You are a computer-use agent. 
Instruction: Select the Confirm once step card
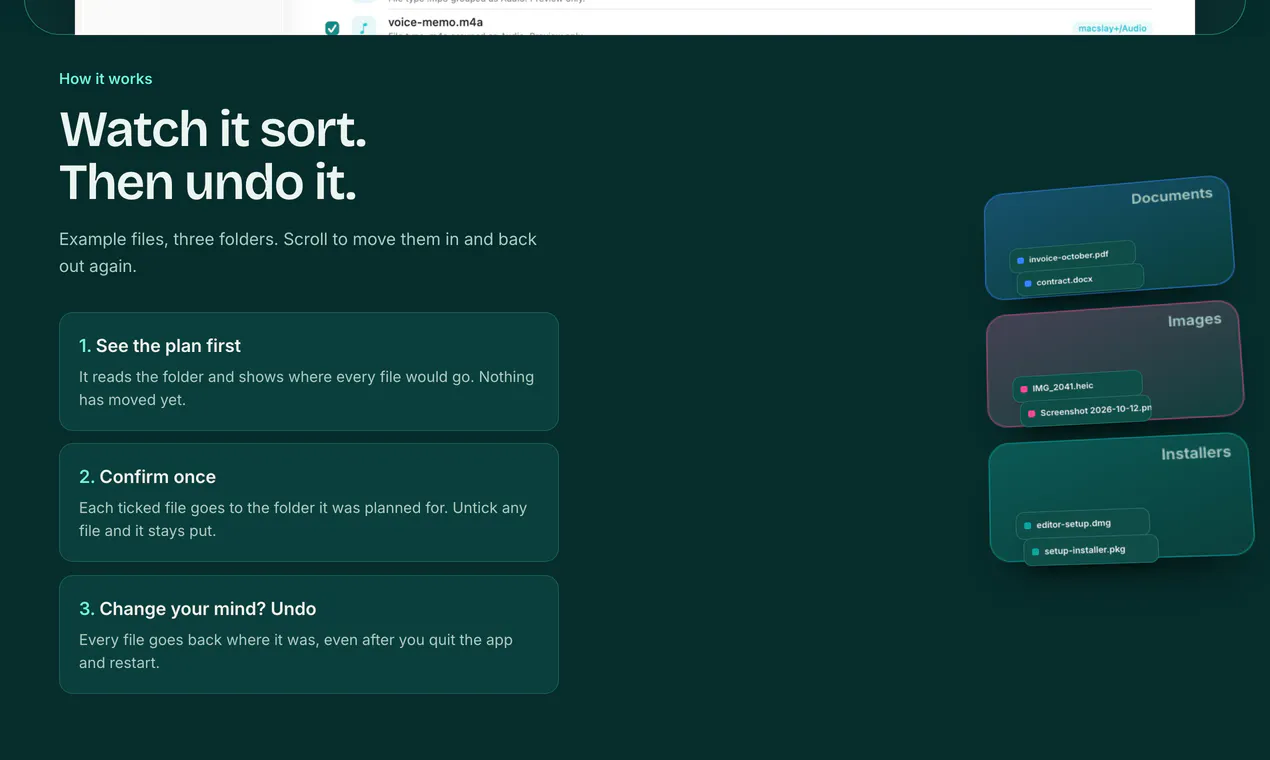[x=309, y=502]
